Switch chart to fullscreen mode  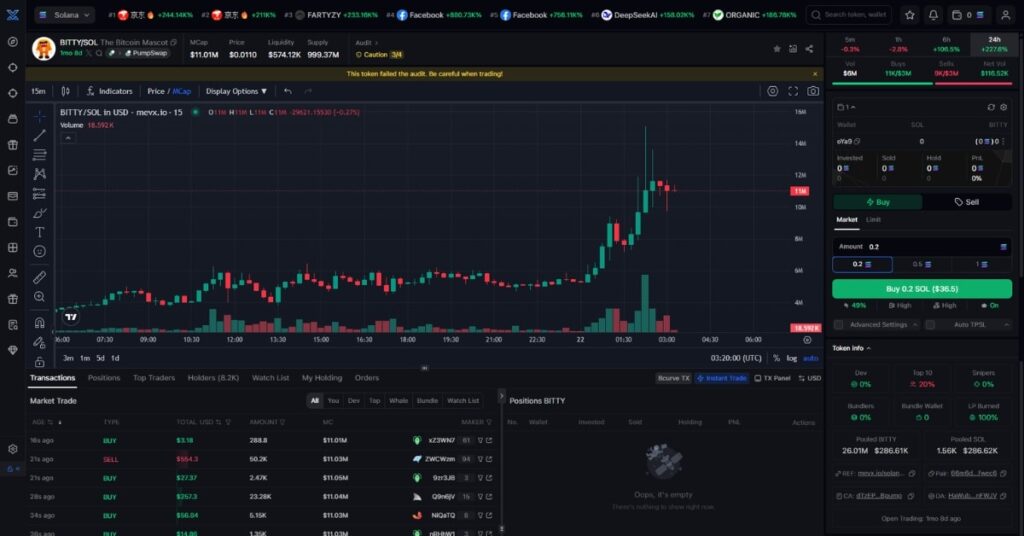point(793,91)
